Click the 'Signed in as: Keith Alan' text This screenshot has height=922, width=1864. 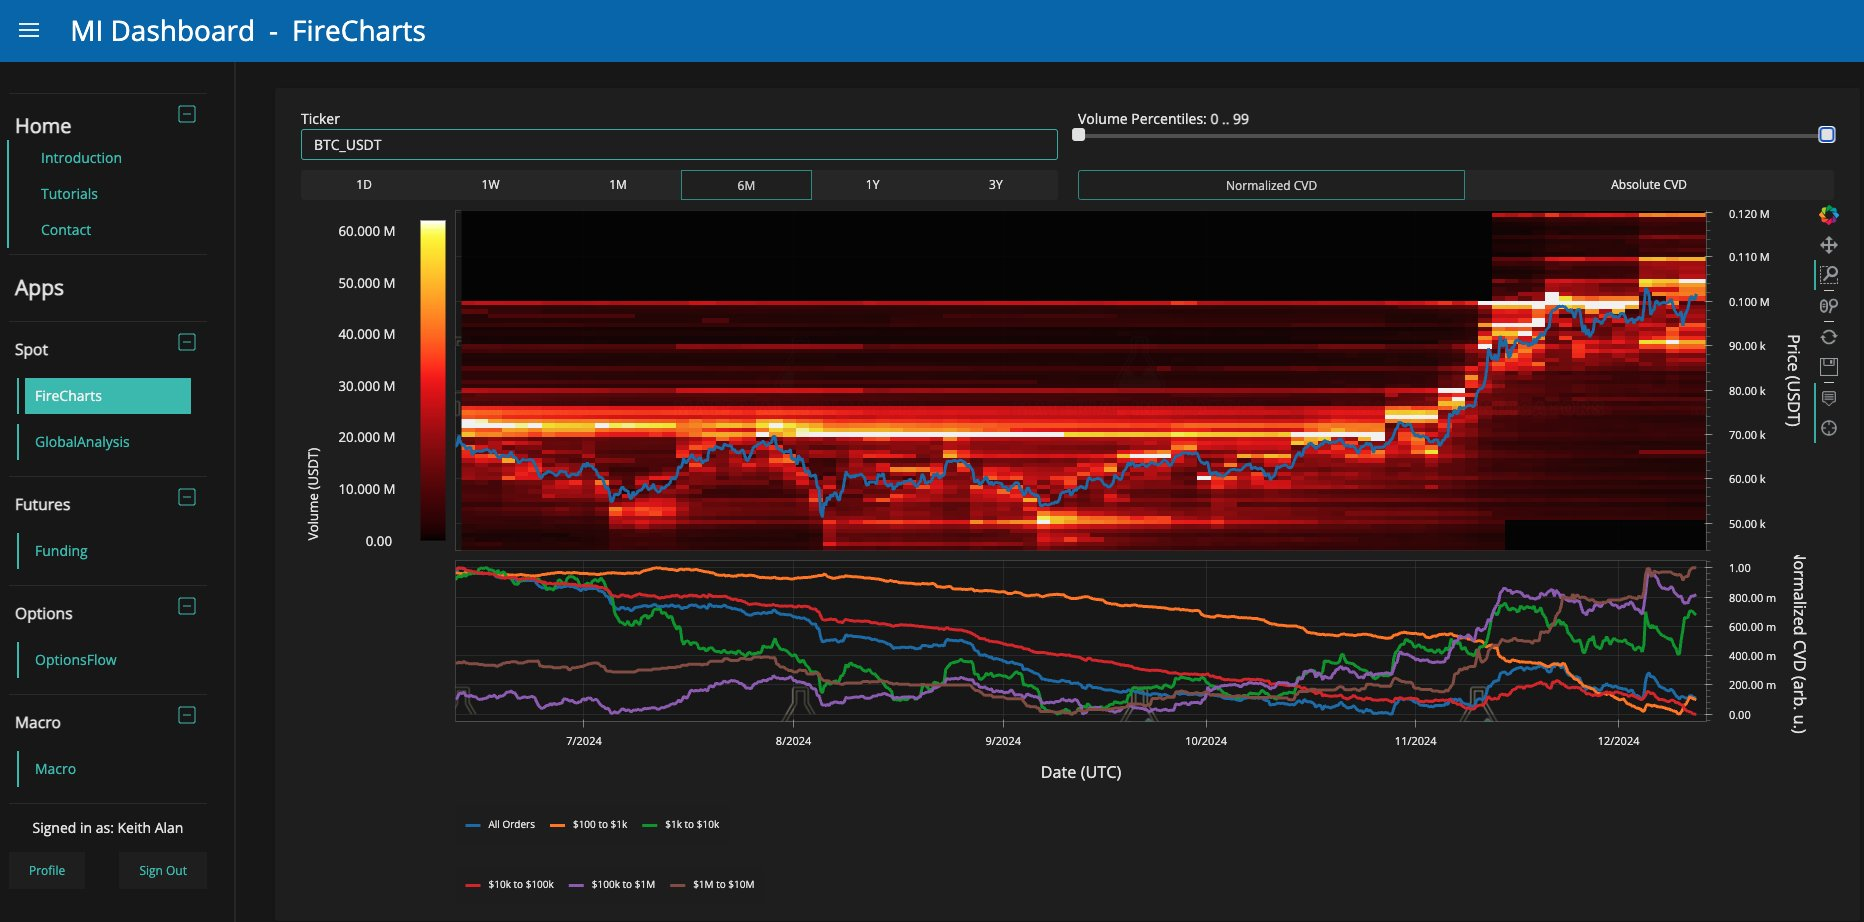pyautogui.click(x=107, y=828)
